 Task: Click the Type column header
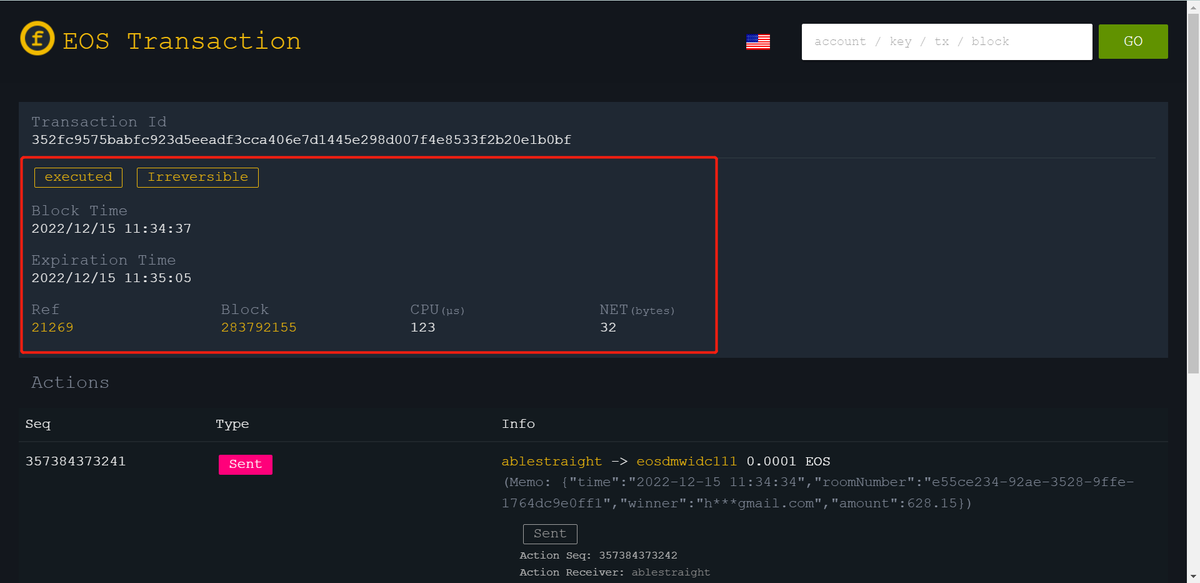click(232, 424)
